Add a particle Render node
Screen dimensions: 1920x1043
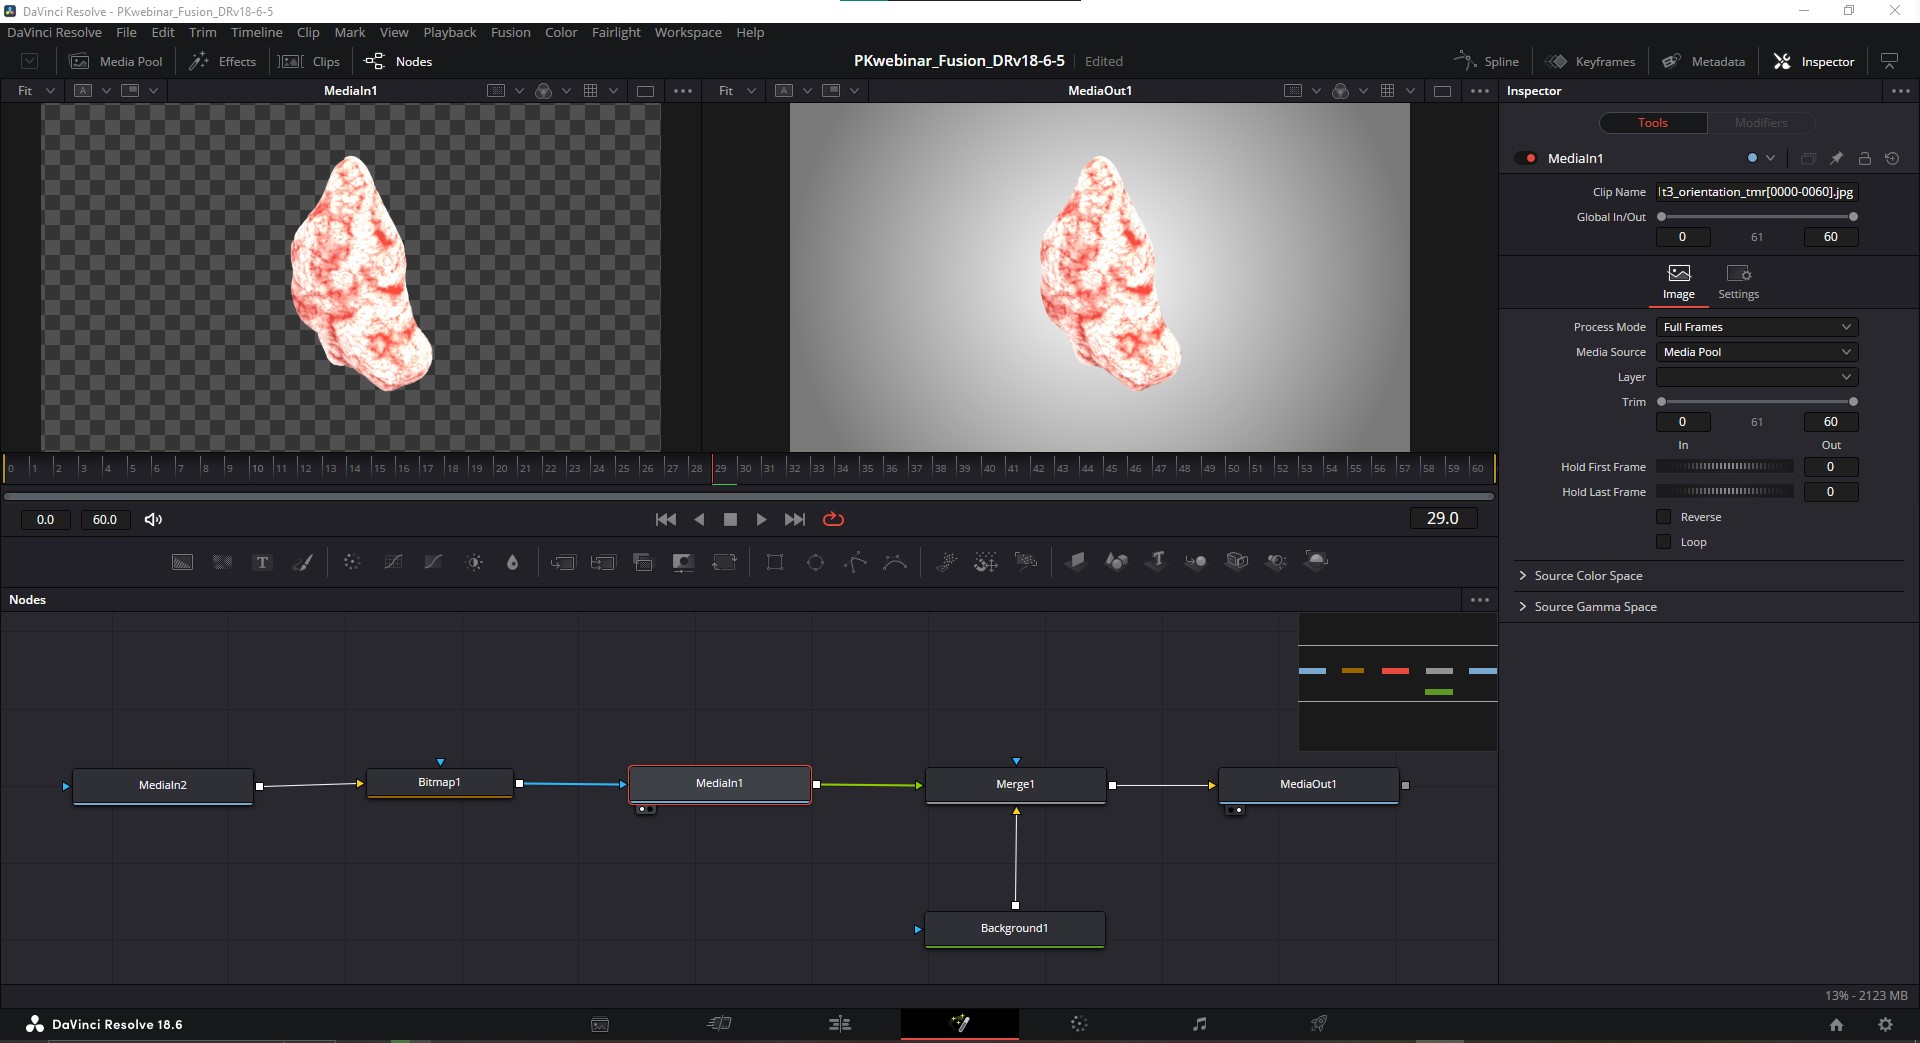1026,562
